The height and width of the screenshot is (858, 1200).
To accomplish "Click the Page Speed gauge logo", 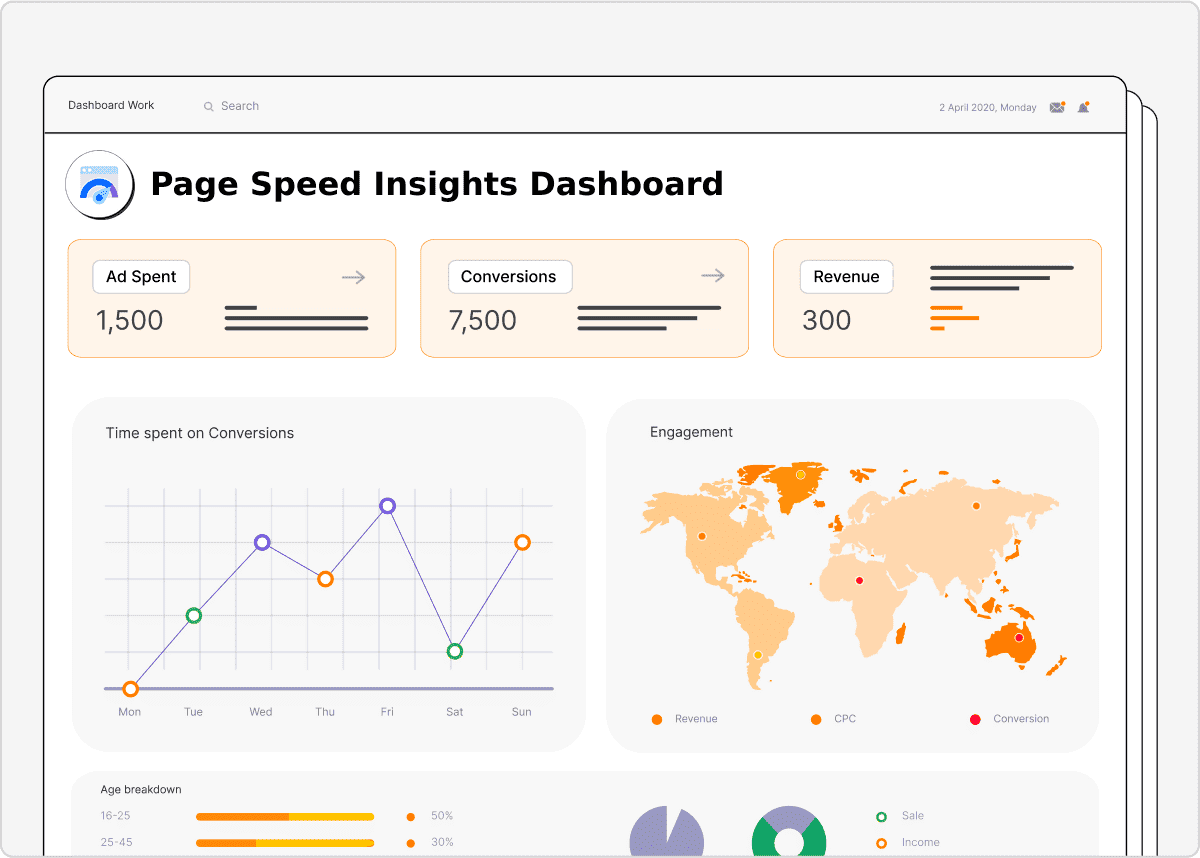I will pyautogui.click(x=99, y=184).
